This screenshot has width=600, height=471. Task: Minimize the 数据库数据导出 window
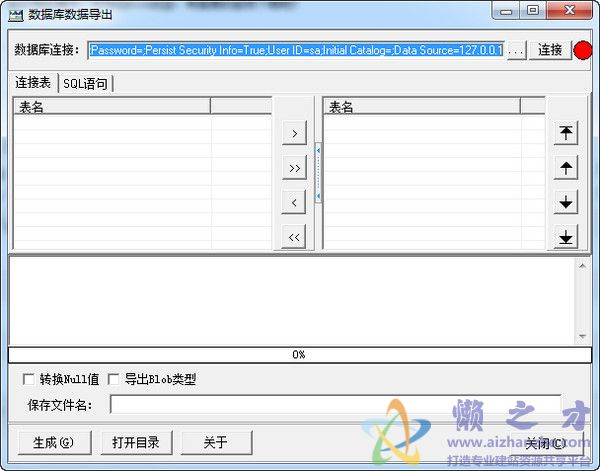[506, 11]
